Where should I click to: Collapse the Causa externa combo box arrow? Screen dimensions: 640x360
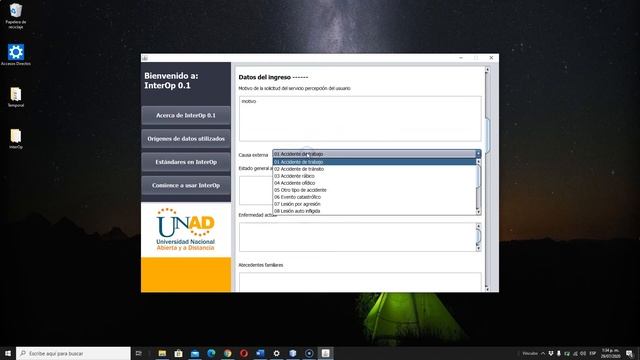478,154
